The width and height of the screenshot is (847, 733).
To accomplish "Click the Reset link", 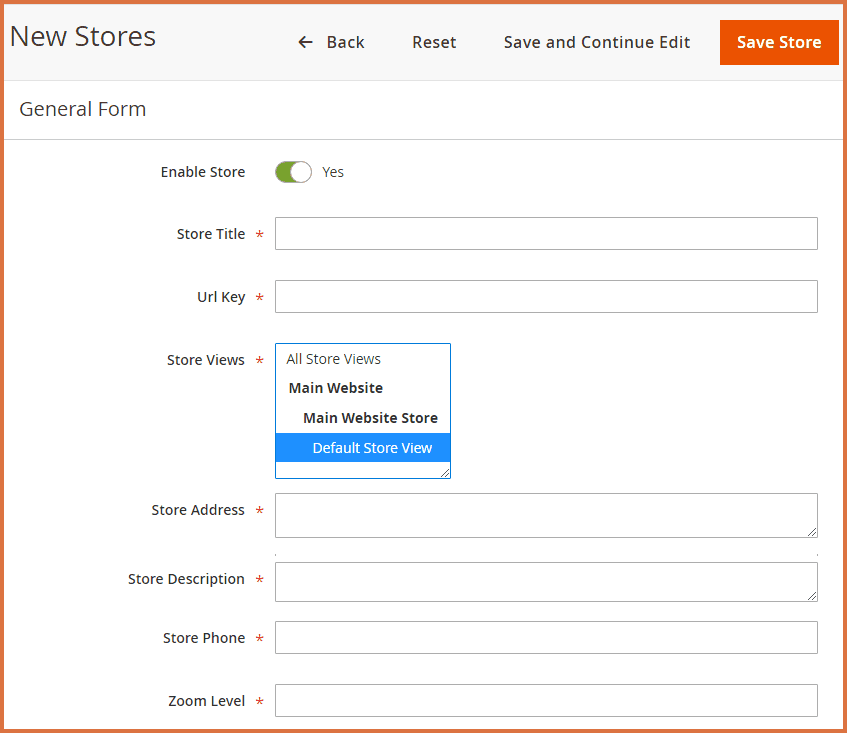I will [434, 42].
